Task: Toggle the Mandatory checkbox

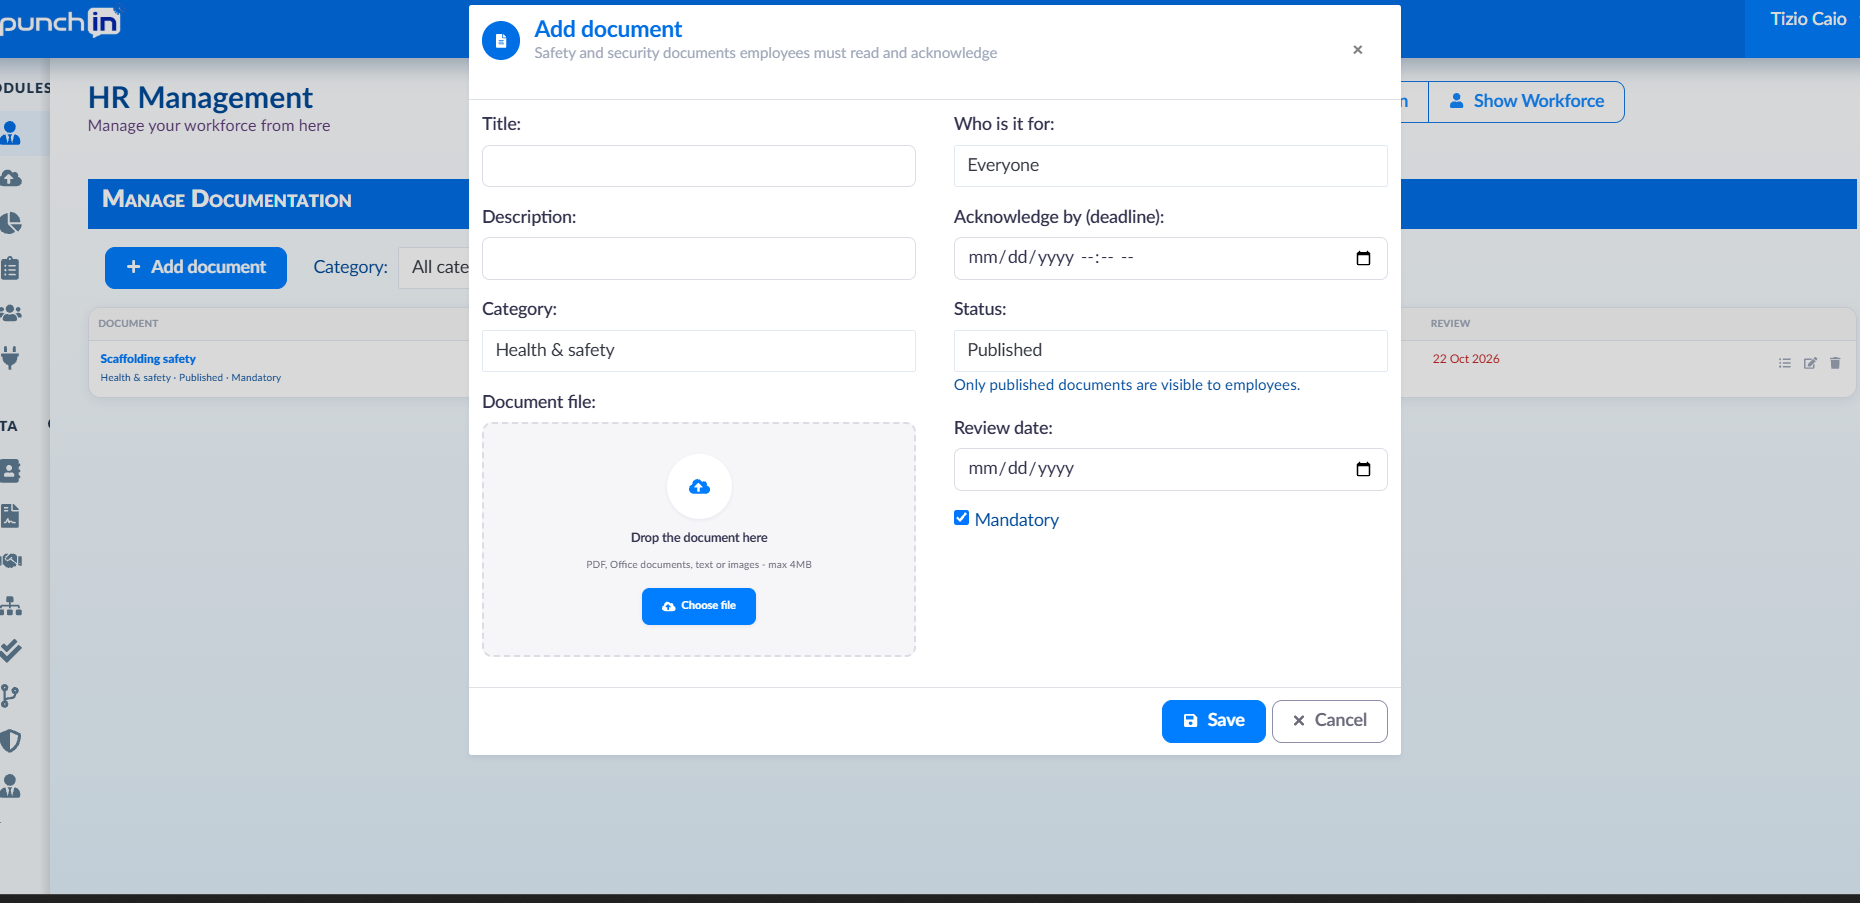Action: 962,518
